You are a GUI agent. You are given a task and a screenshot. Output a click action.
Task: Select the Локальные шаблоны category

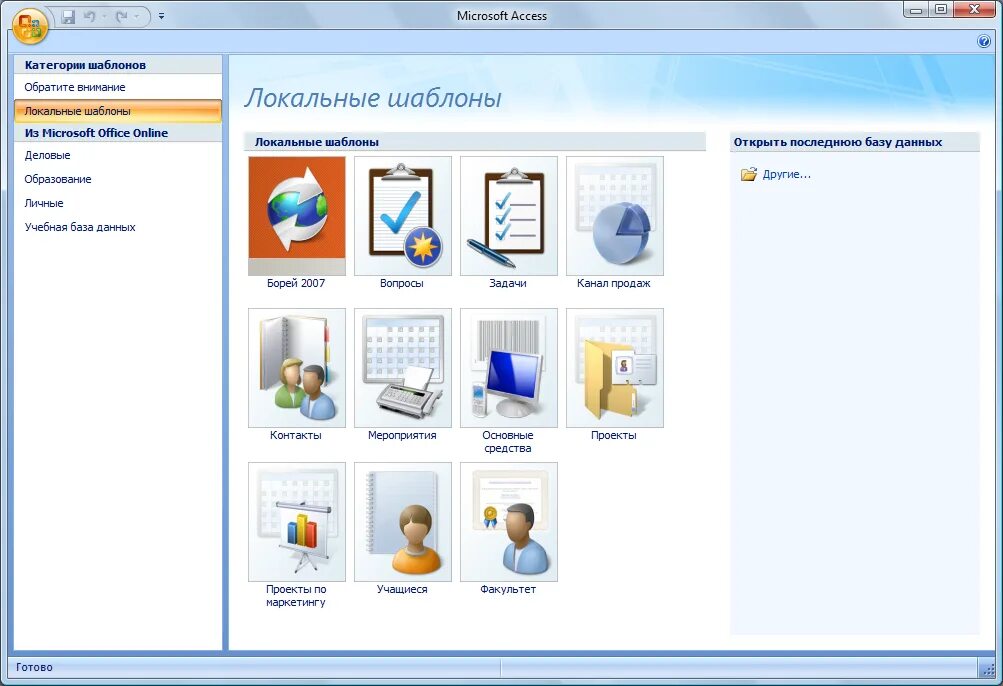(x=118, y=111)
